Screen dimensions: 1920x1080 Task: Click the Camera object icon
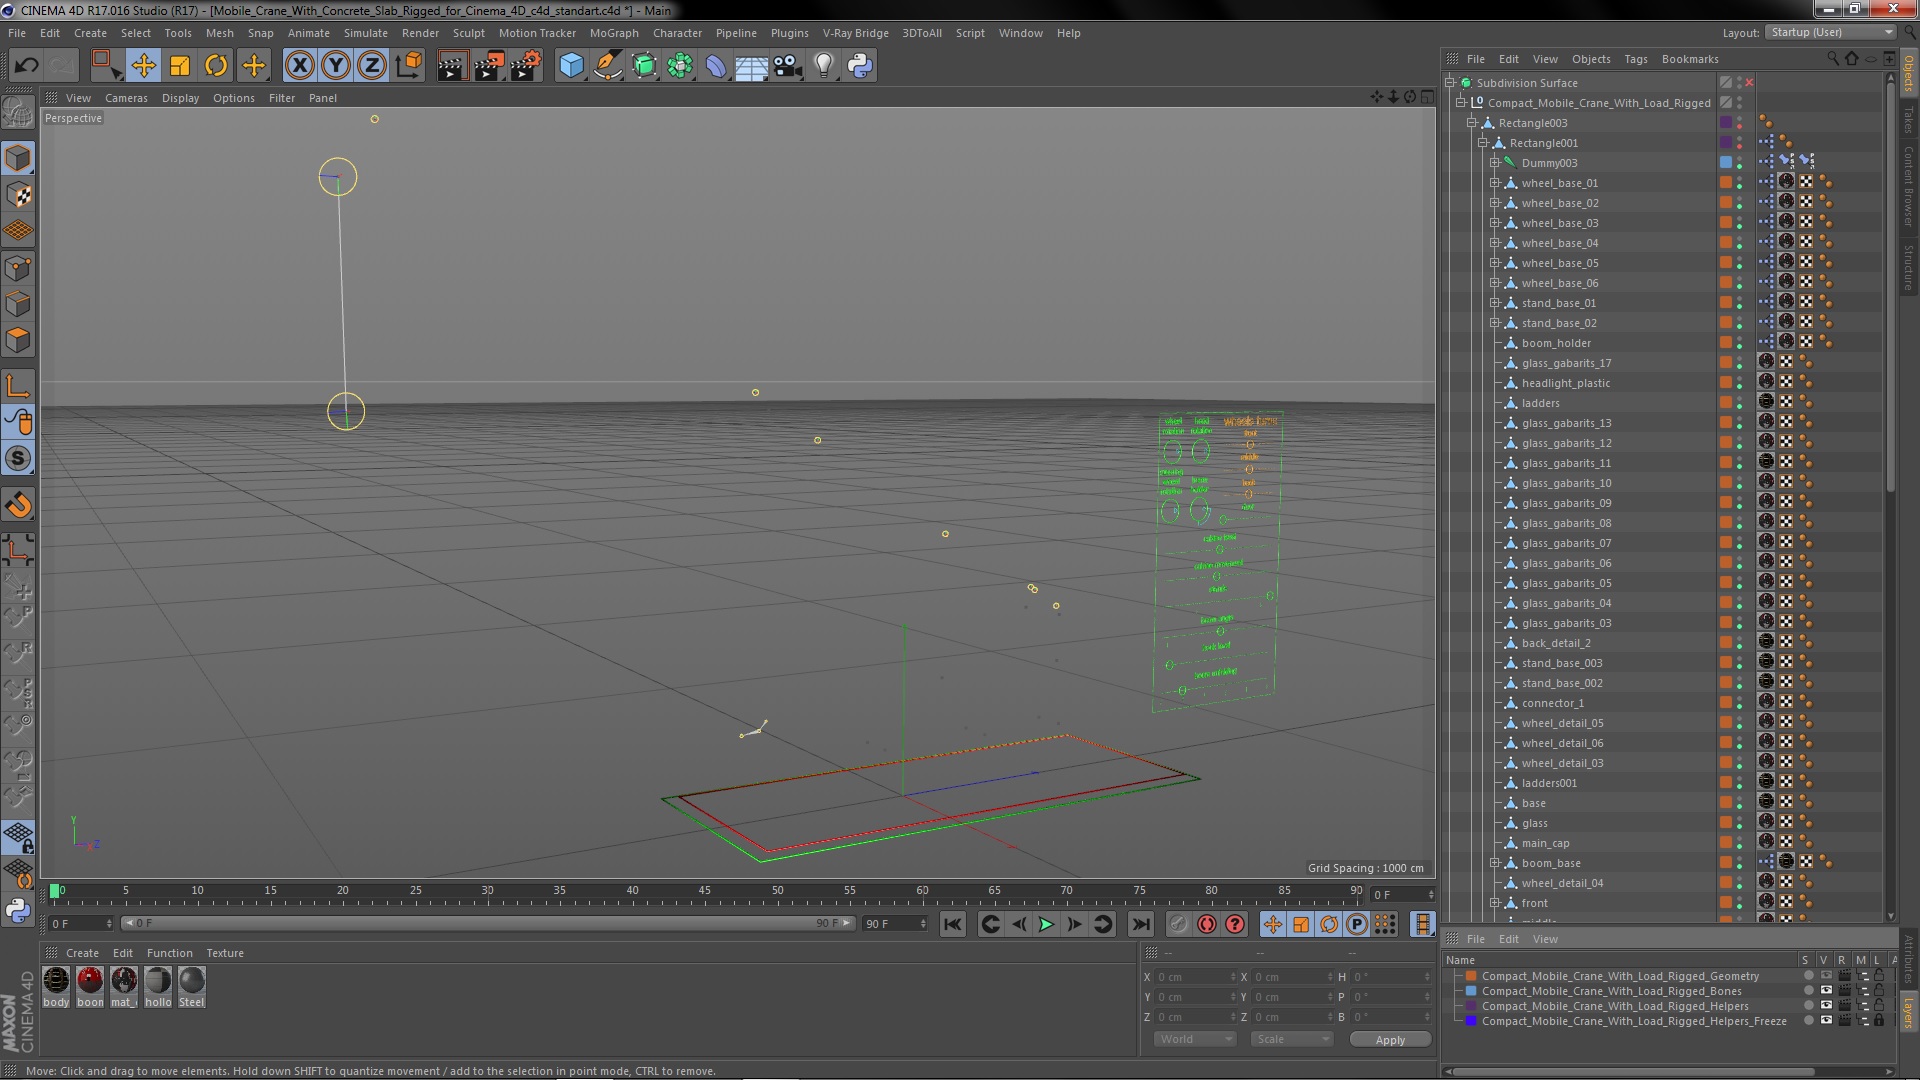click(x=787, y=66)
